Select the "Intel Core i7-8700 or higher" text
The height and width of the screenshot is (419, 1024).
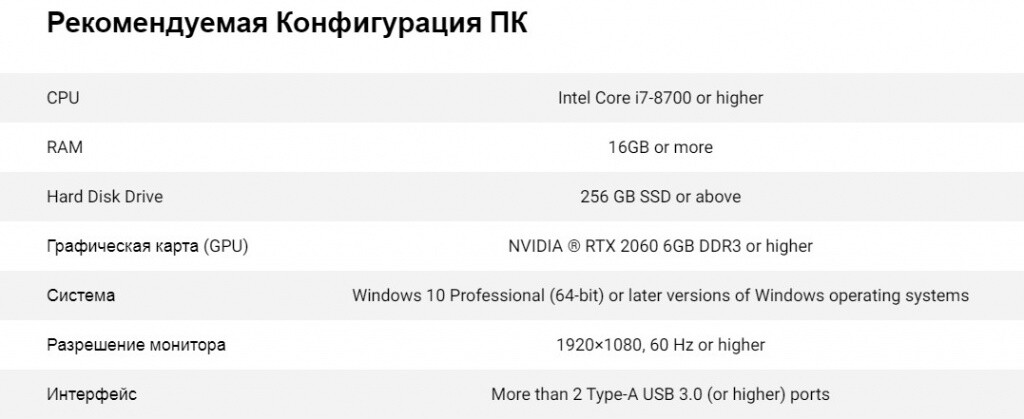click(x=660, y=98)
